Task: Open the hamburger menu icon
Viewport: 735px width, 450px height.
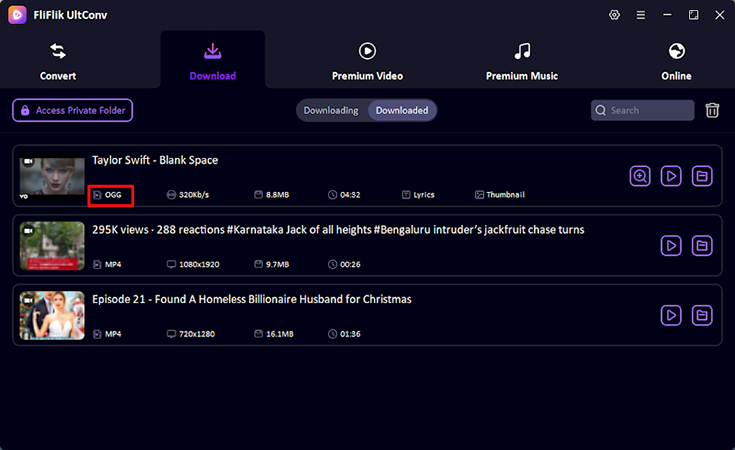Action: click(x=640, y=15)
